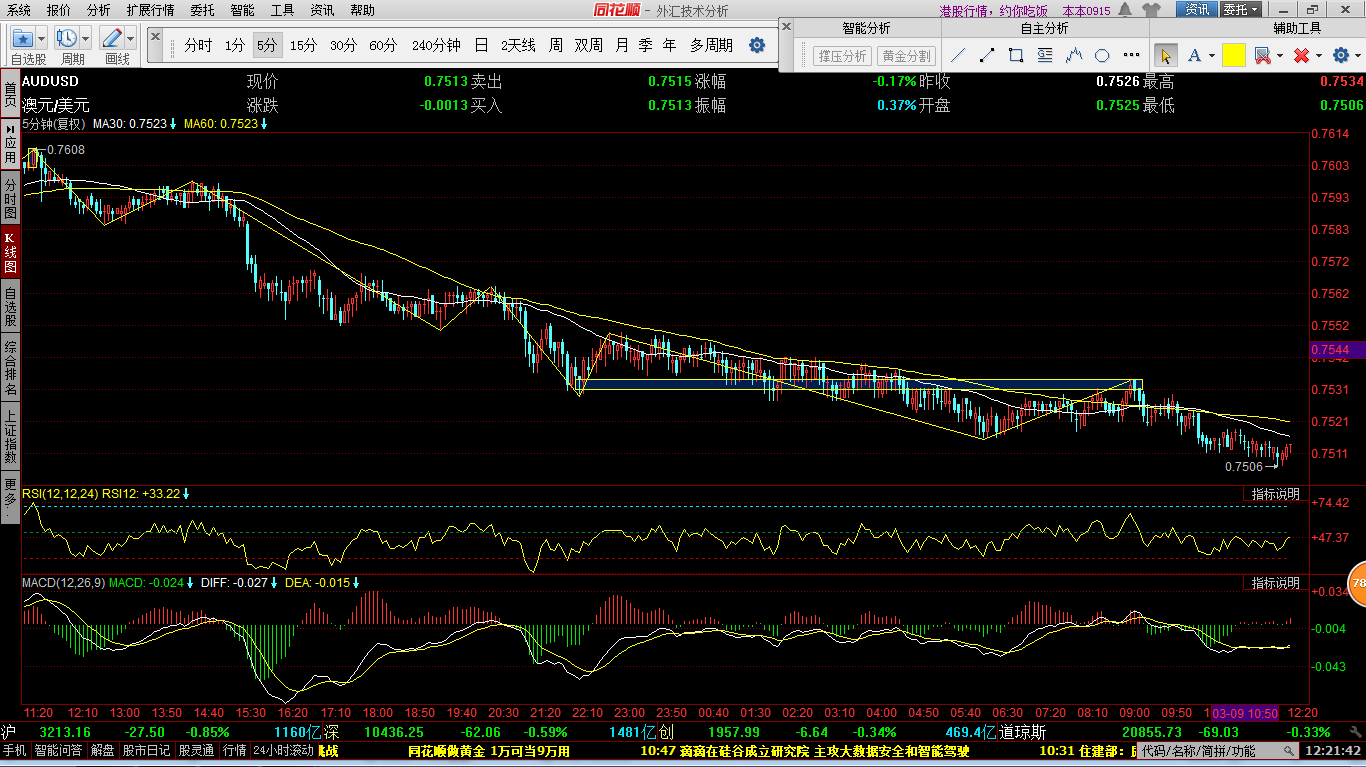Image resolution: width=1366 pixels, height=767 pixels.
Task: Open 股市日记 in bottom bar
Action: point(146,750)
